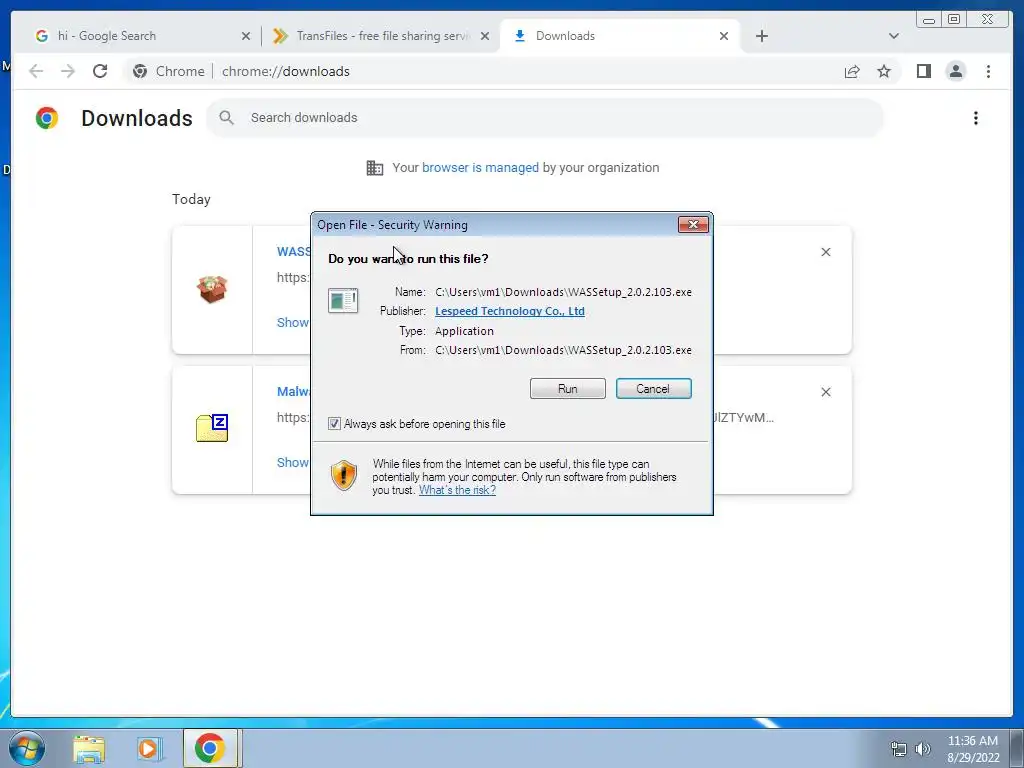Share this page icon in address bar
The height and width of the screenshot is (768, 1024).
(852, 72)
